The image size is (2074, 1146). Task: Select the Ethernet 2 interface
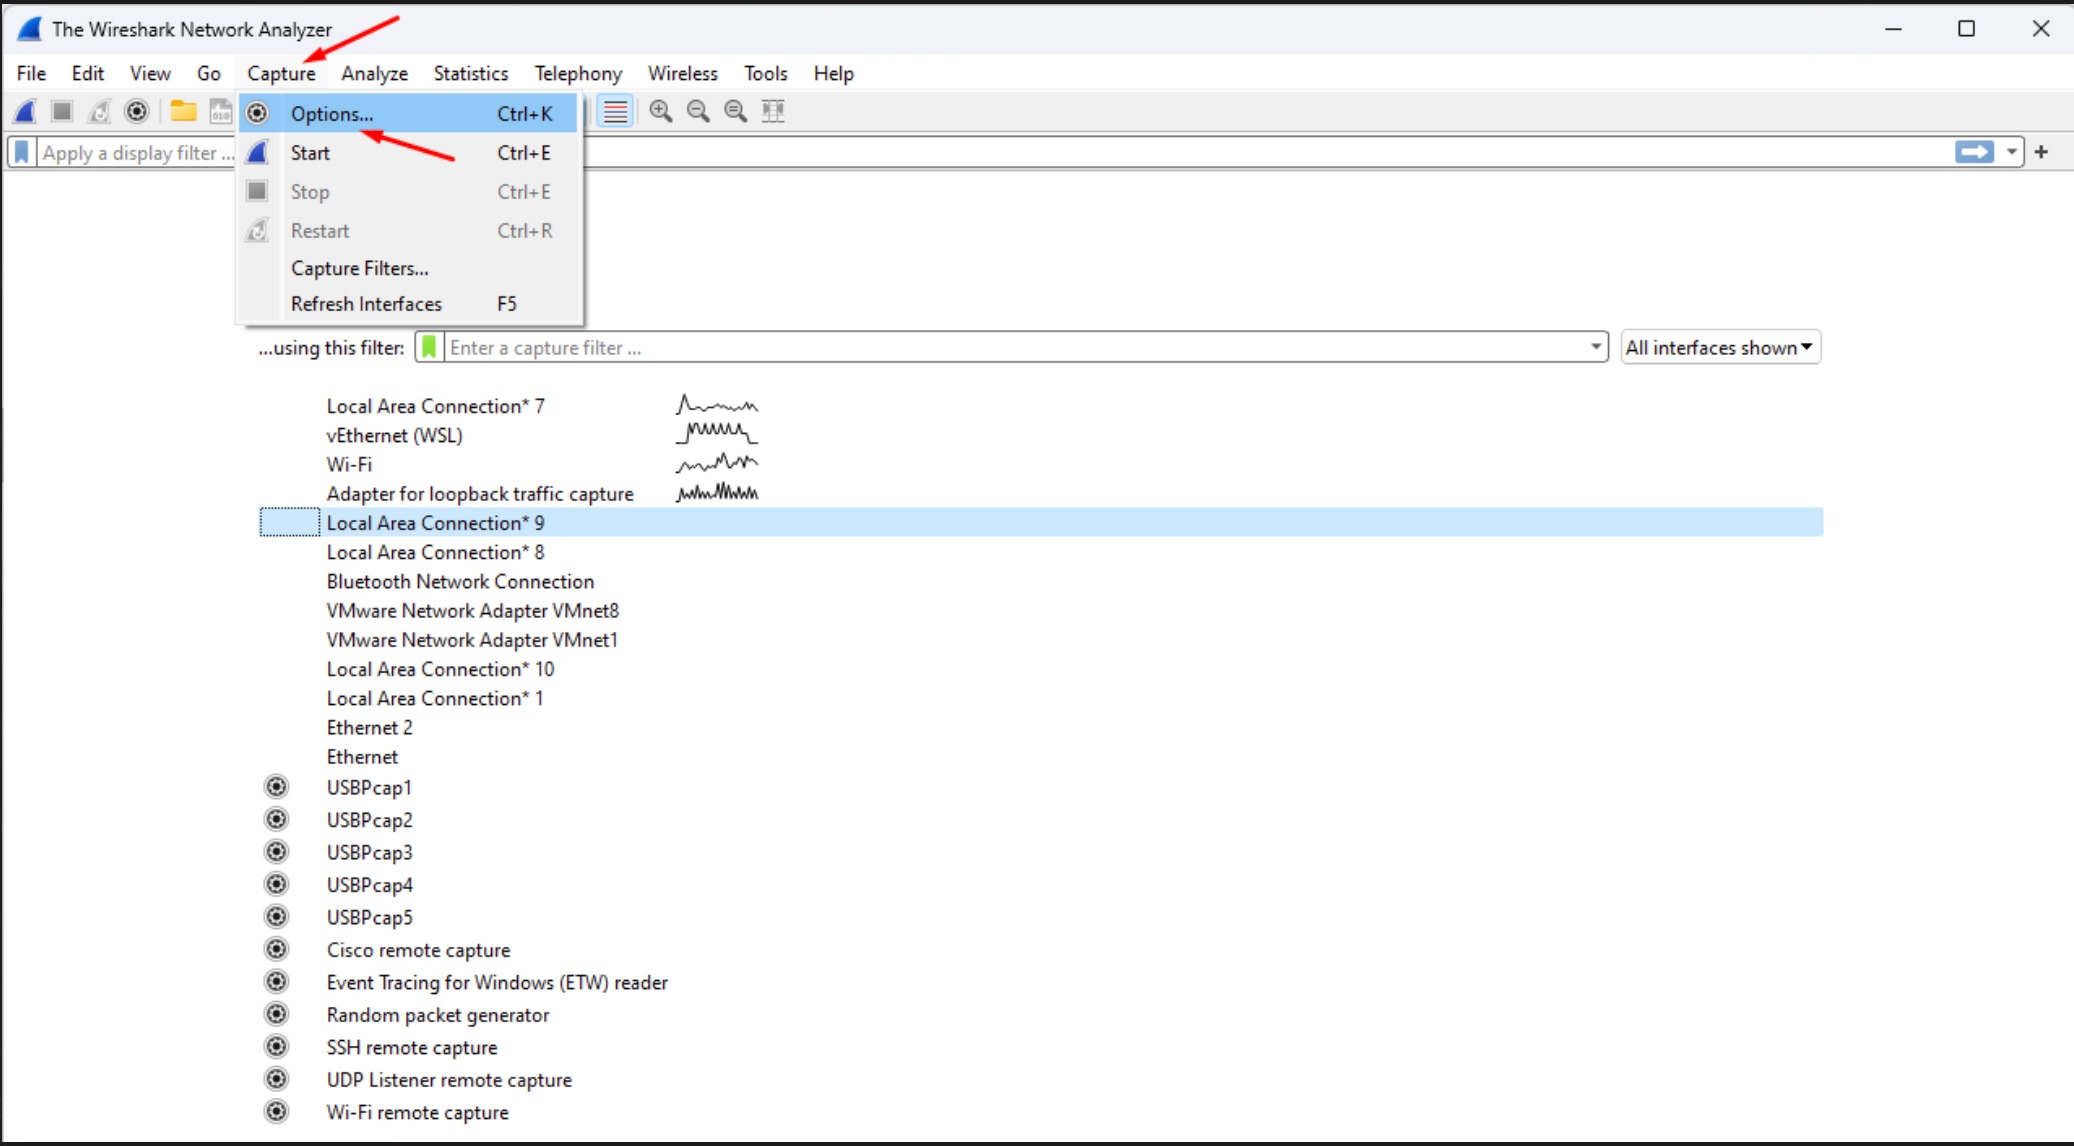(x=369, y=727)
